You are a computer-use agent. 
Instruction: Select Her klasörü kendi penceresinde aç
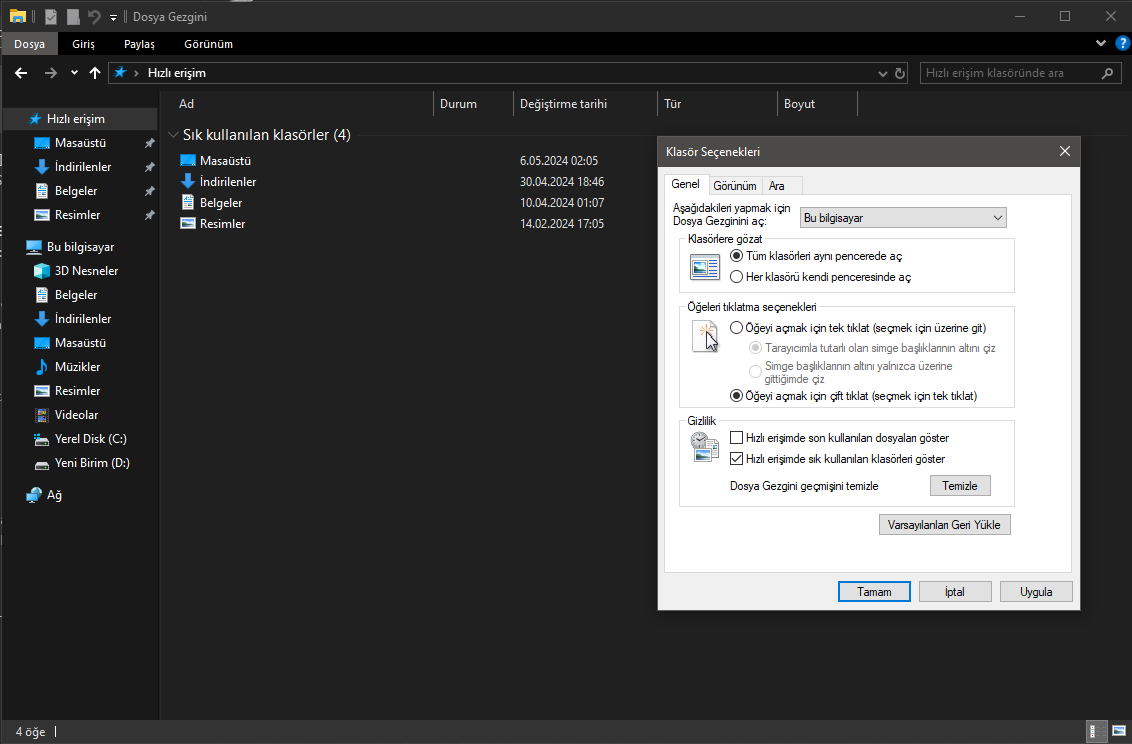click(736, 277)
